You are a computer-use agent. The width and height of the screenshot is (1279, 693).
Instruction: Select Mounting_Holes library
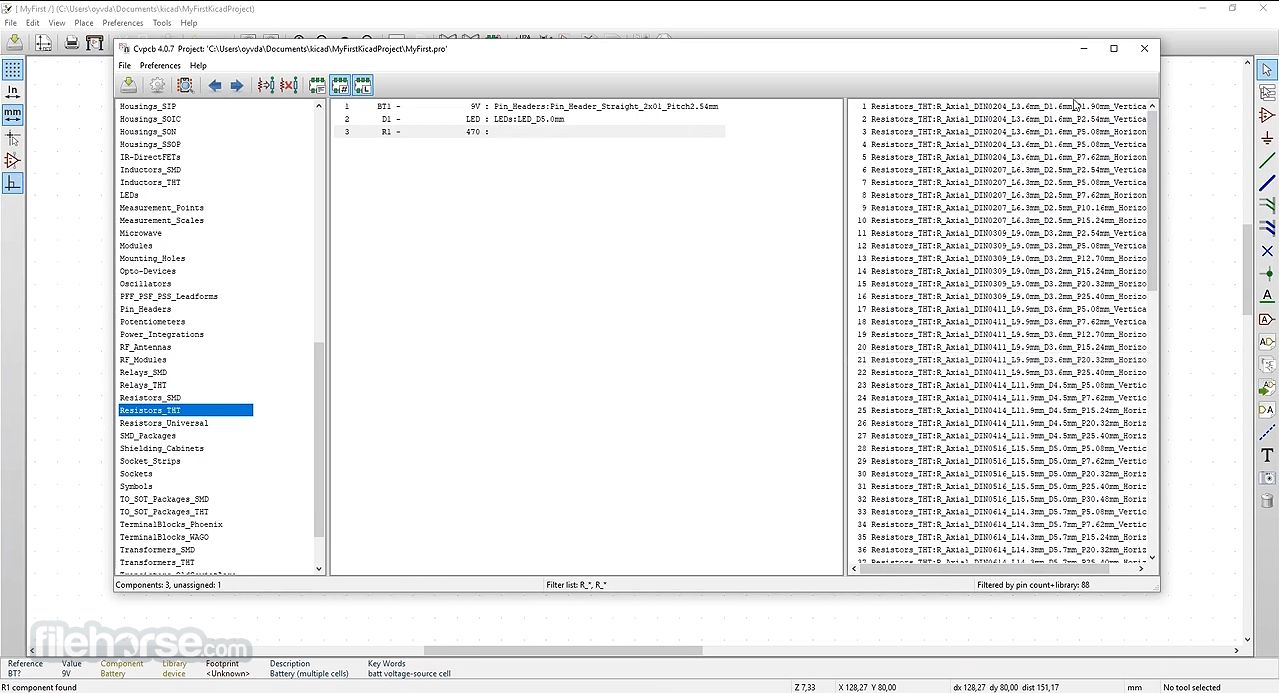coord(152,258)
